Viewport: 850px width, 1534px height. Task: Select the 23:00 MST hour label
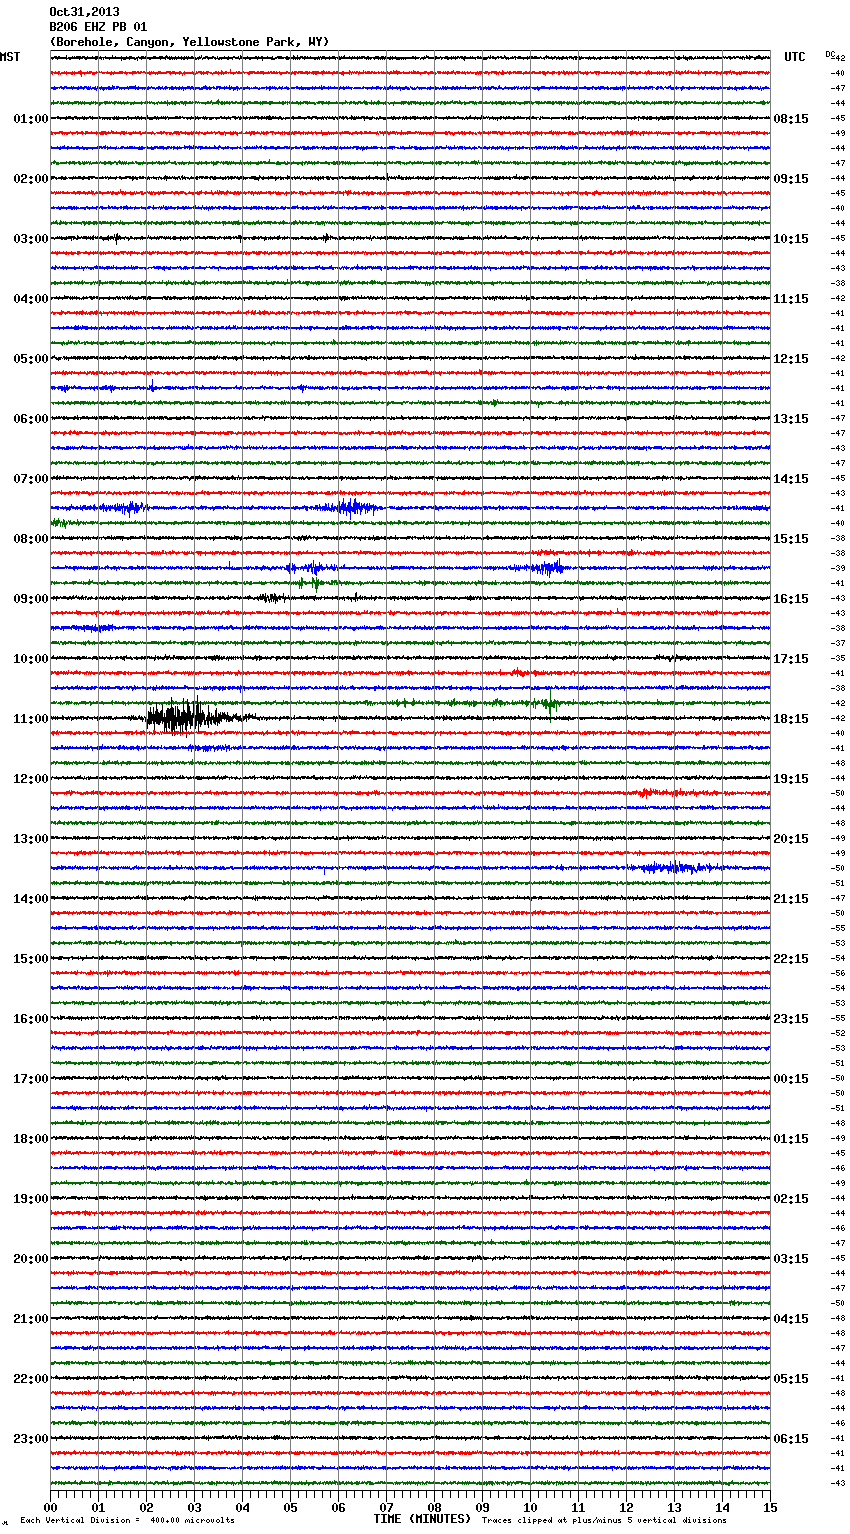coord(30,1439)
